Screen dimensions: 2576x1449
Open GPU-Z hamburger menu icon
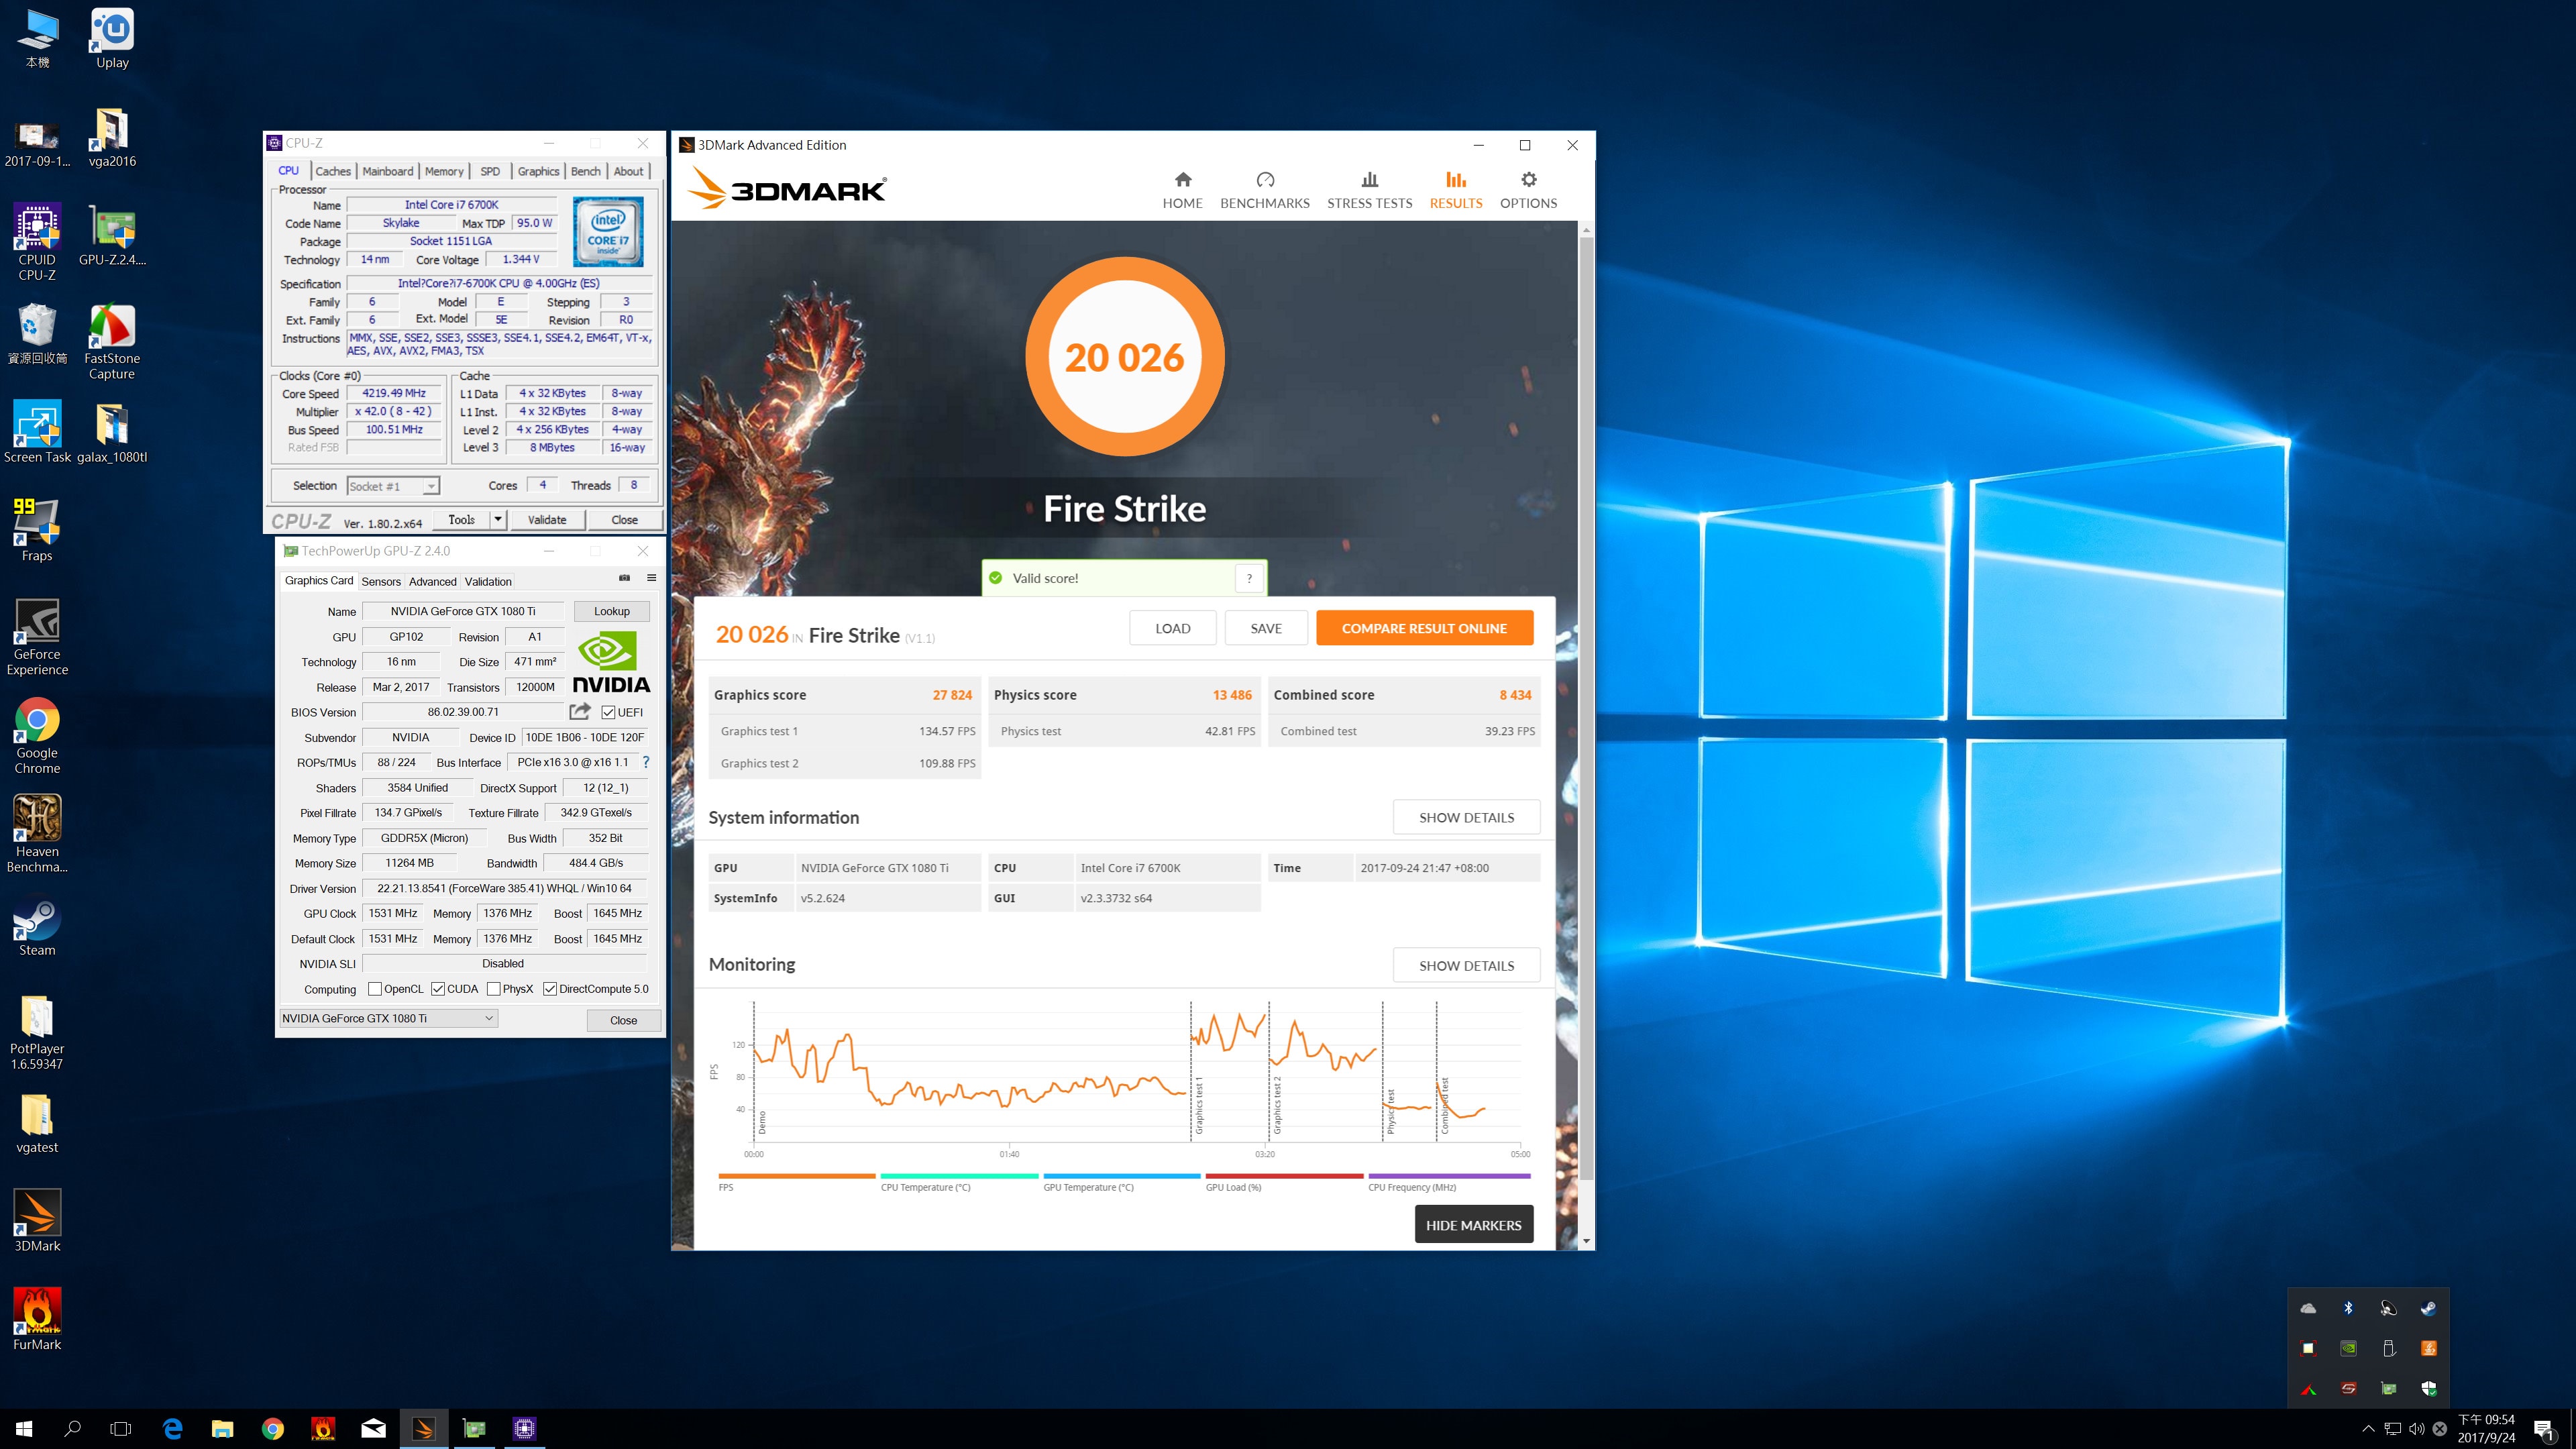pyautogui.click(x=651, y=578)
